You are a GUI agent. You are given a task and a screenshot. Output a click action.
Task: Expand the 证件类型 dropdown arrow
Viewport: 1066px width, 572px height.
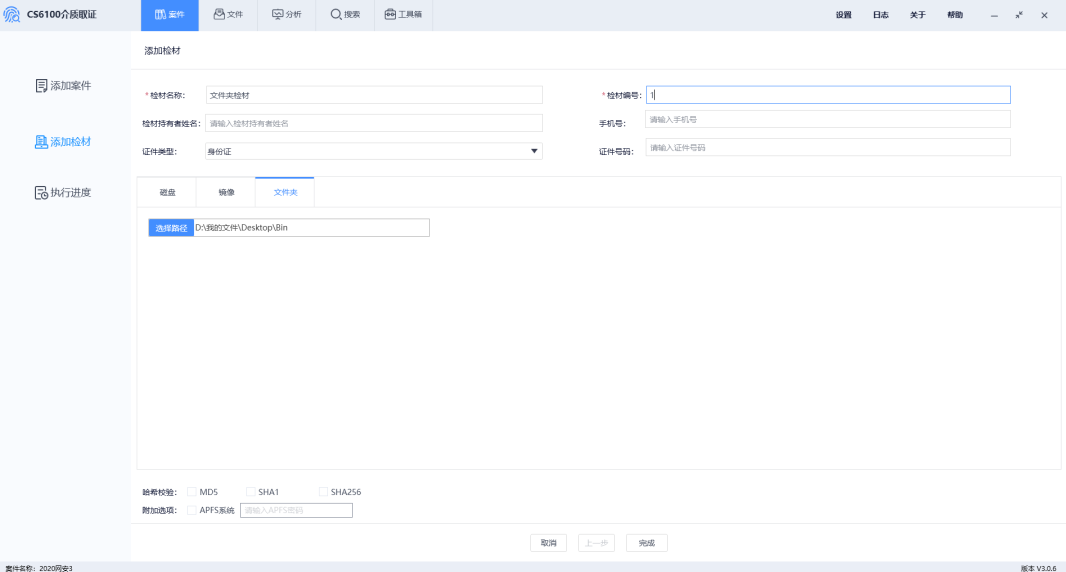coord(534,151)
